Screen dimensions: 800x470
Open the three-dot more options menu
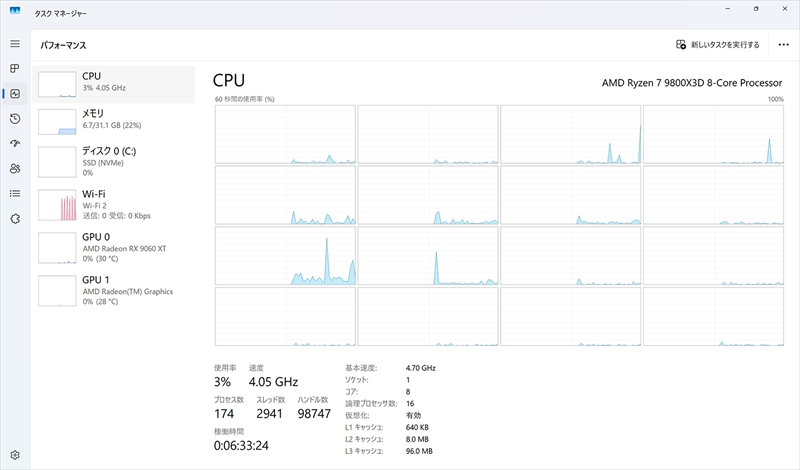(x=783, y=45)
